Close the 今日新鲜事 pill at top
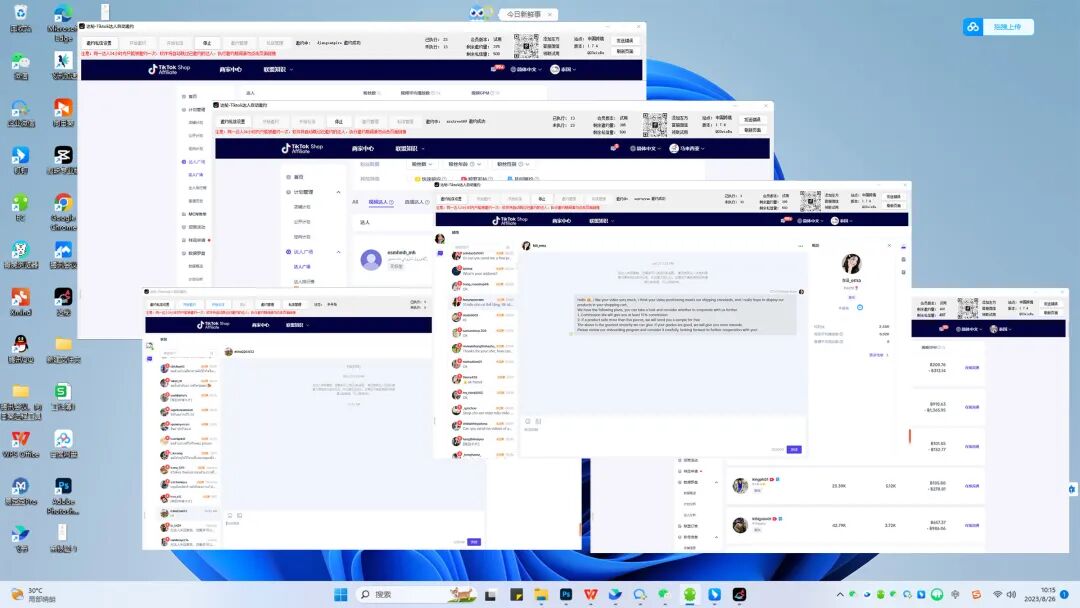This screenshot has width=1080, height=608. click(550, 14)
